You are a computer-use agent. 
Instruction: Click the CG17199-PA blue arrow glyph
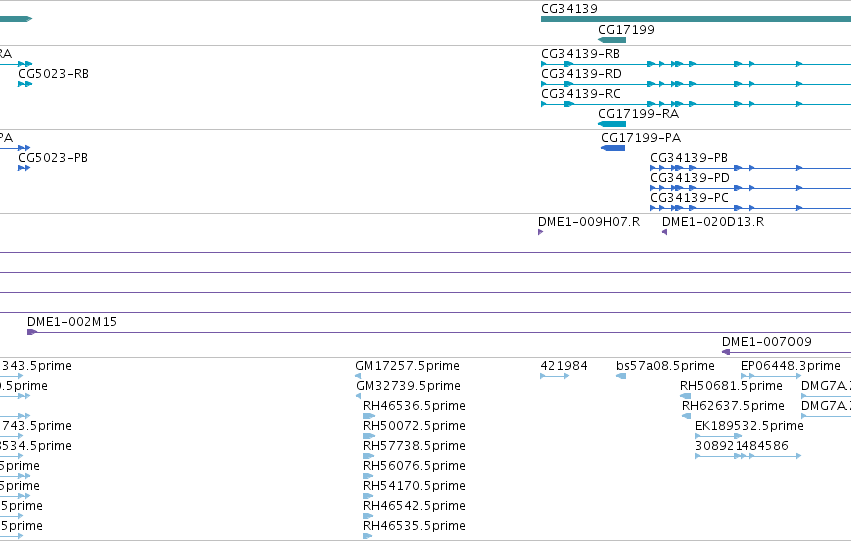[613, 148]
